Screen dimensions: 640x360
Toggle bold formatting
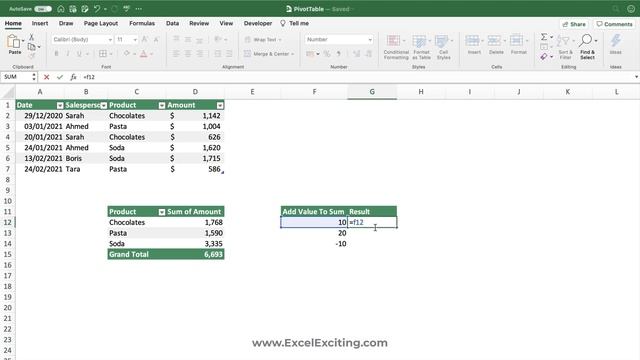point(56,54)
